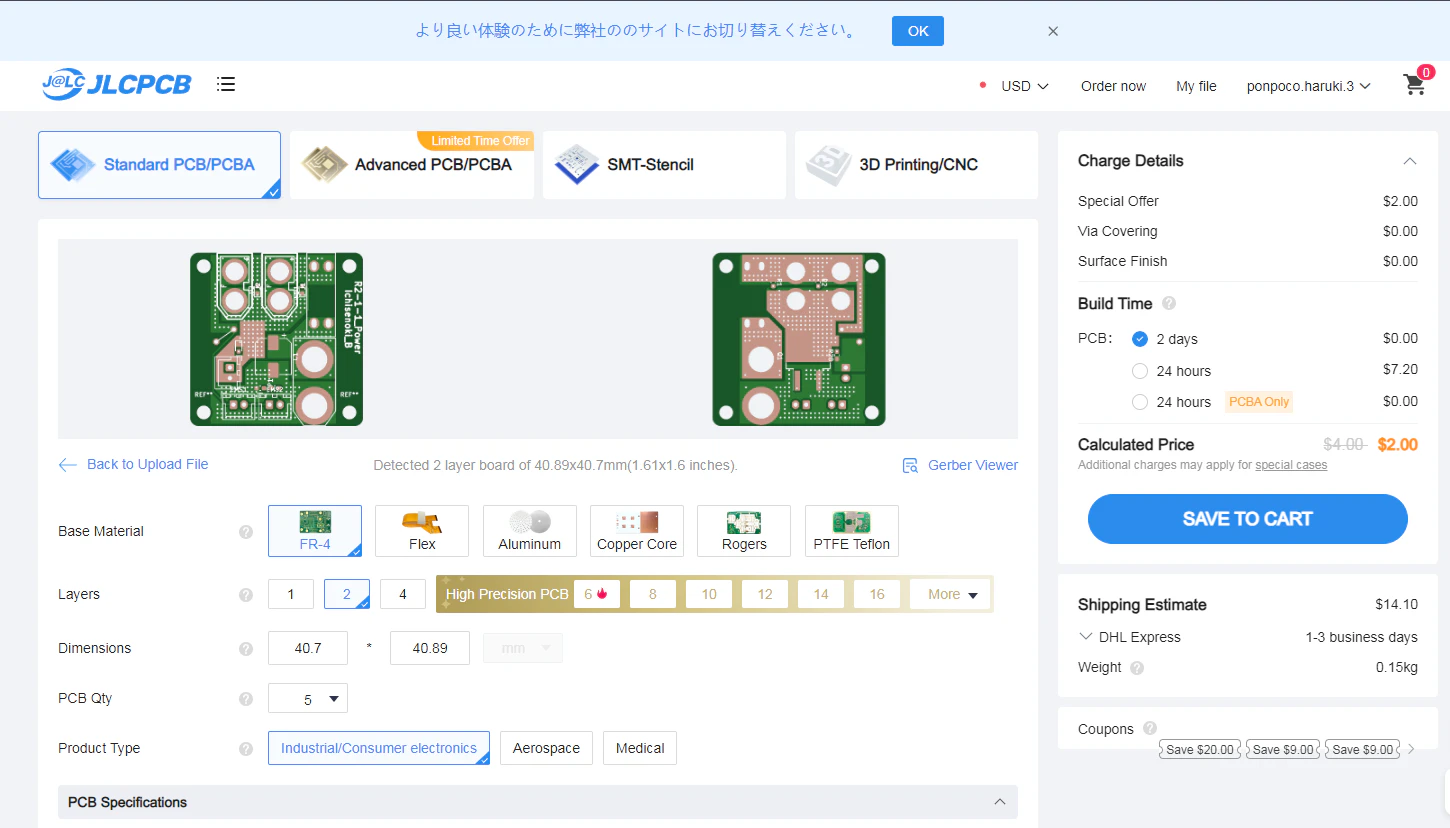Open the ponpoco.haruki.3 account menu
This screenshot has height=828, width=1450.
[1308, 86]
